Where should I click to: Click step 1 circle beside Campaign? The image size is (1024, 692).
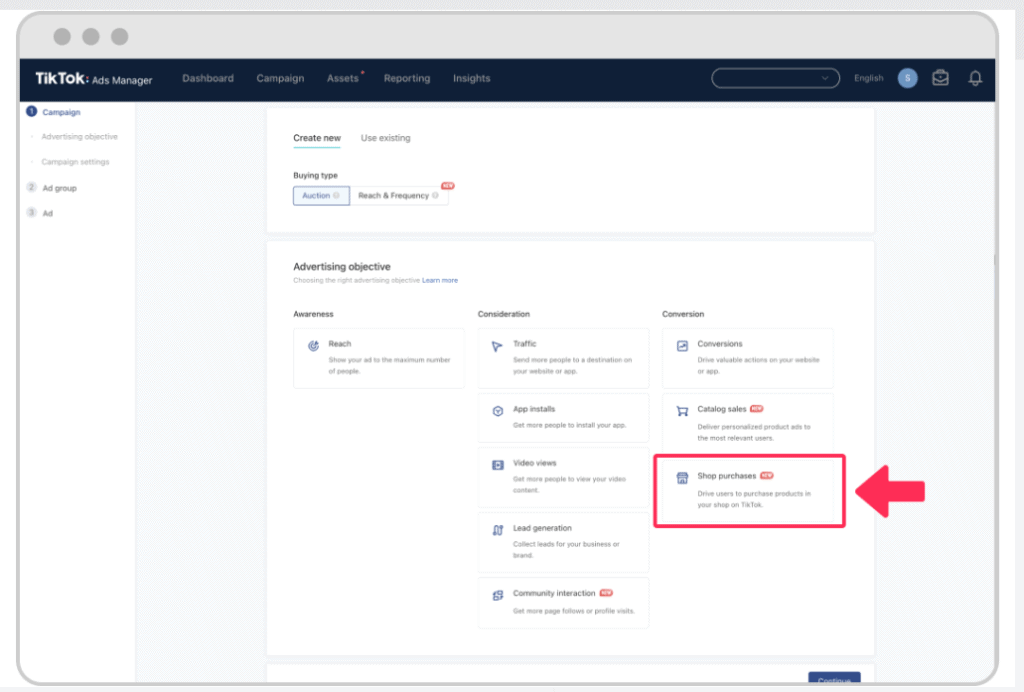(x=31, y=112)
